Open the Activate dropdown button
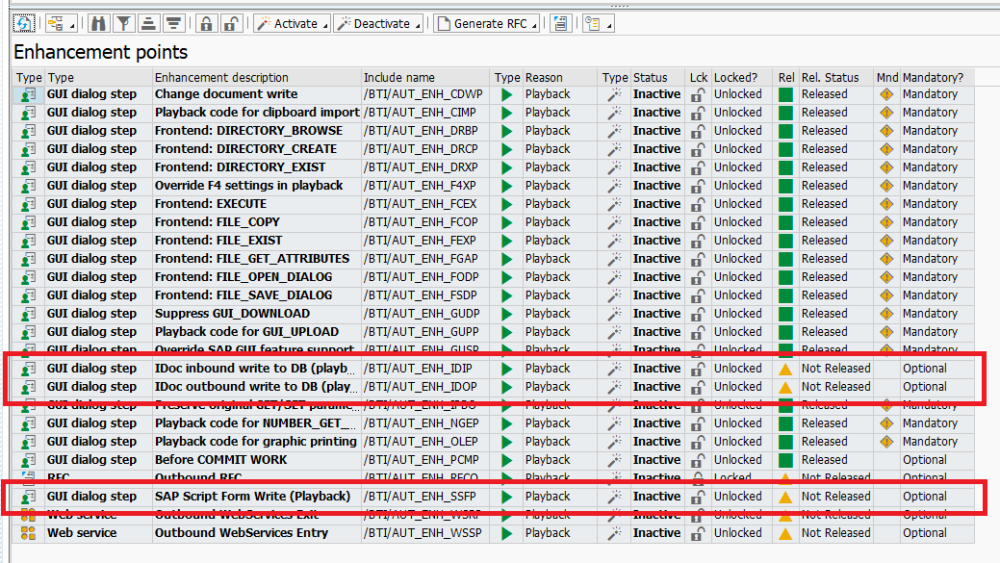Screen dimensions: 1000x563 pyautogui.click(x=291, y=24)
